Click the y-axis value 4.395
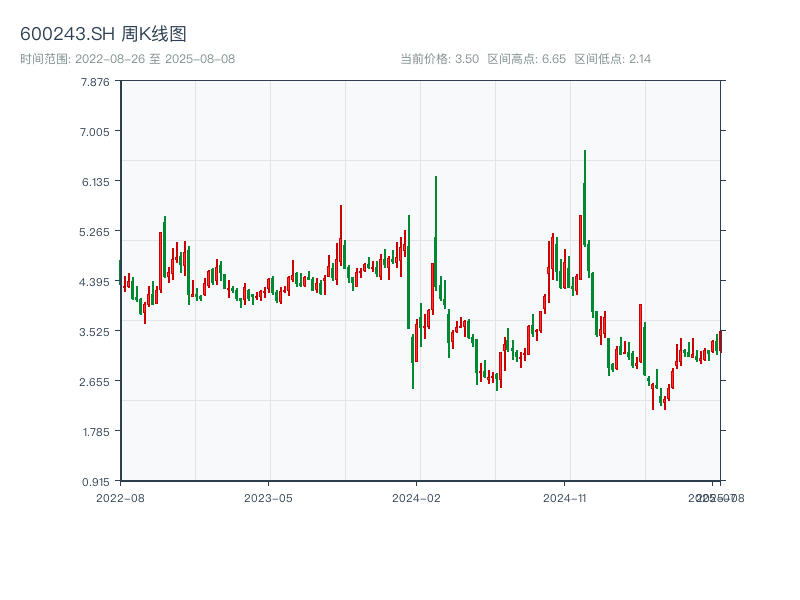 tap(94, 282)
